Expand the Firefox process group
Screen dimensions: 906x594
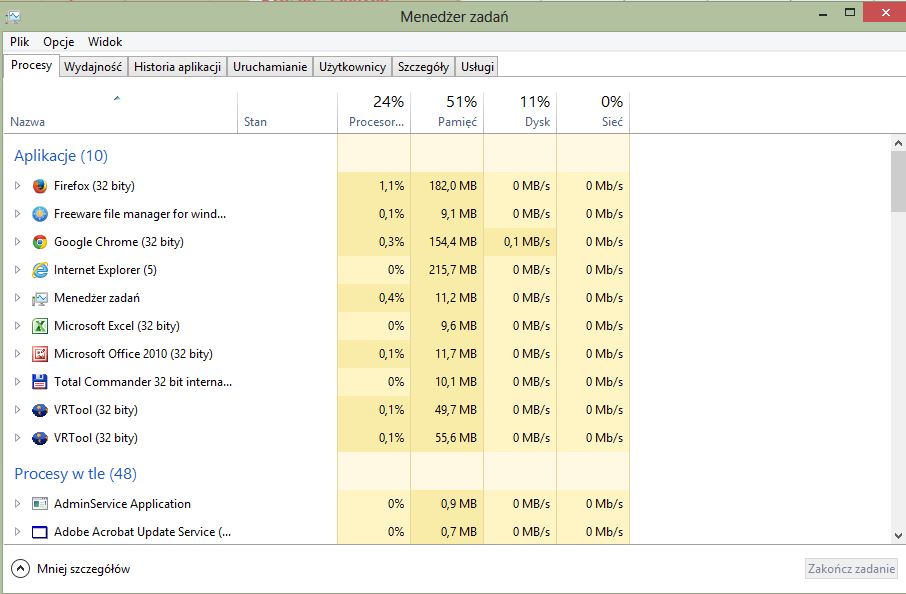click(17, 185)
